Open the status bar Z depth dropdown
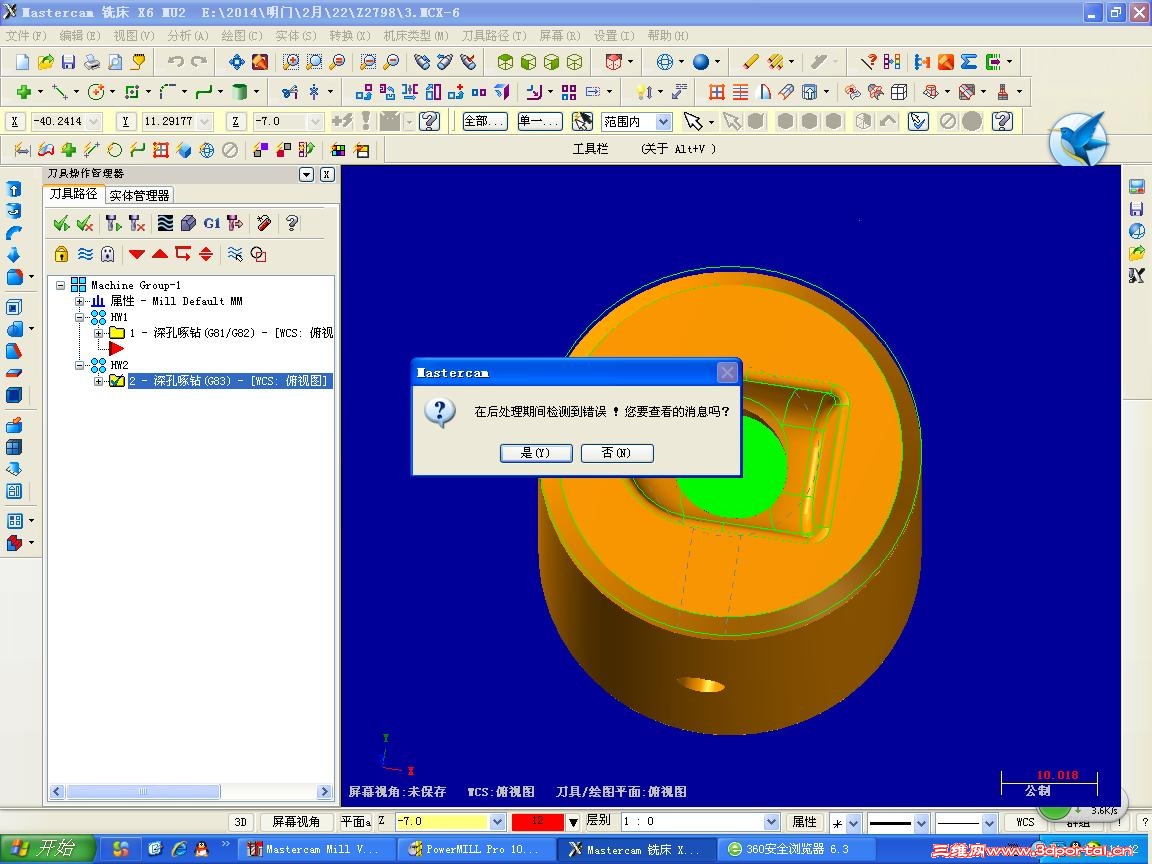The width and height of the screenshot is (1152, 864). (x=497, y=821)
